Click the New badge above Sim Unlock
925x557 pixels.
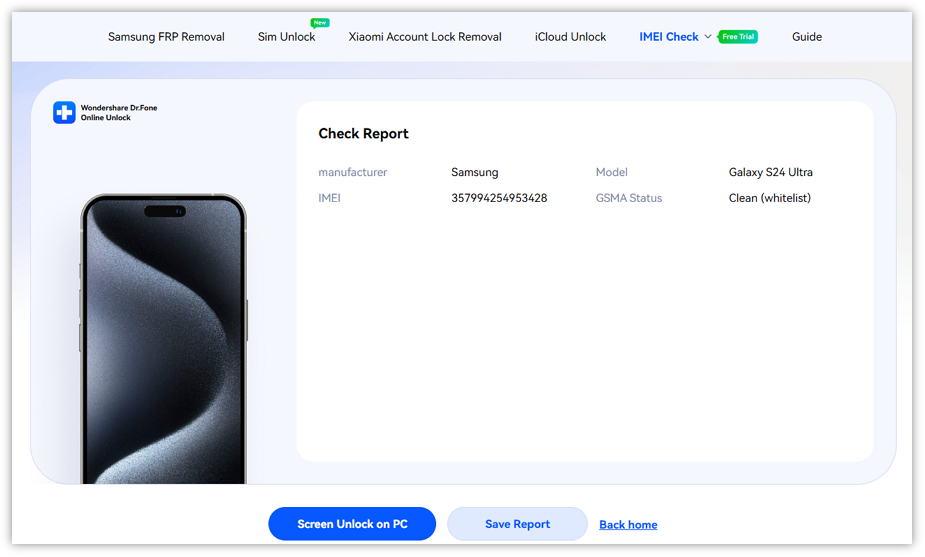(x=320, y=22)
